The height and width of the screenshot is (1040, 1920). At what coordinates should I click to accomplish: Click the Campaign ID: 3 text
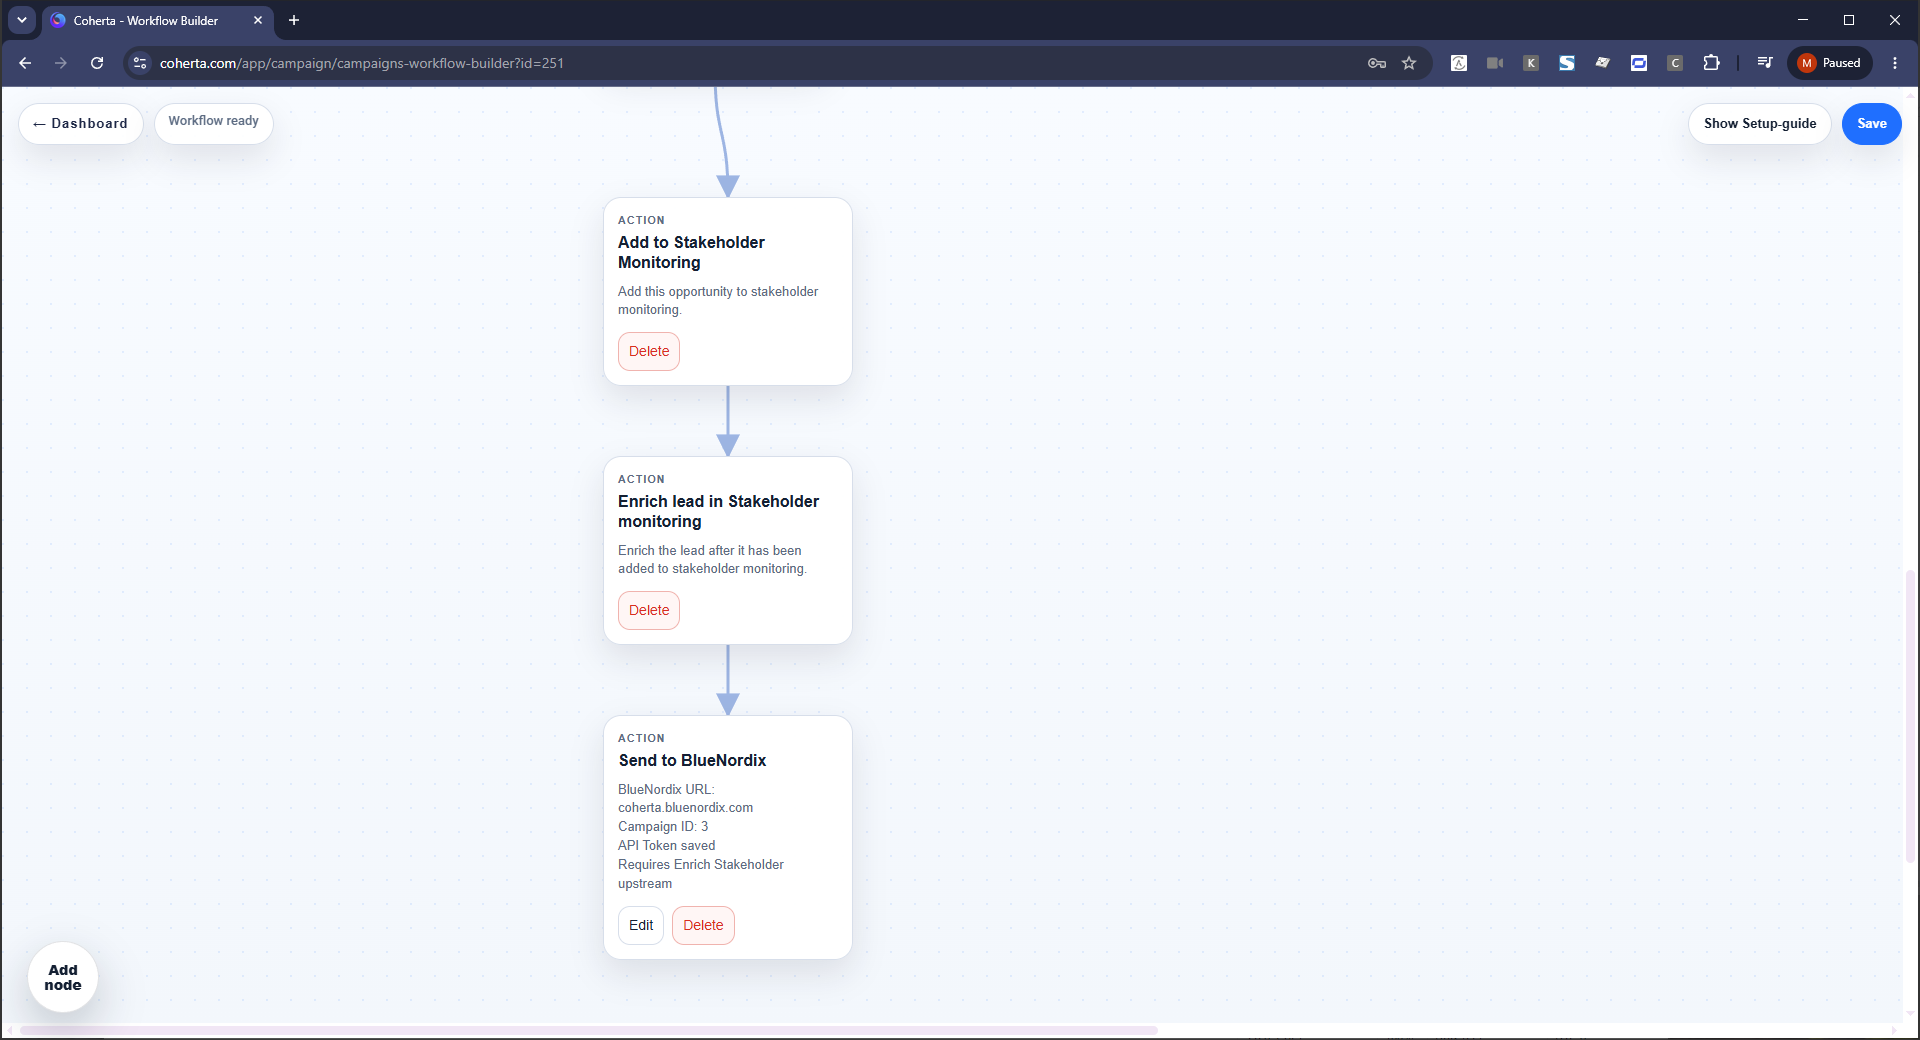coord(663,827)
